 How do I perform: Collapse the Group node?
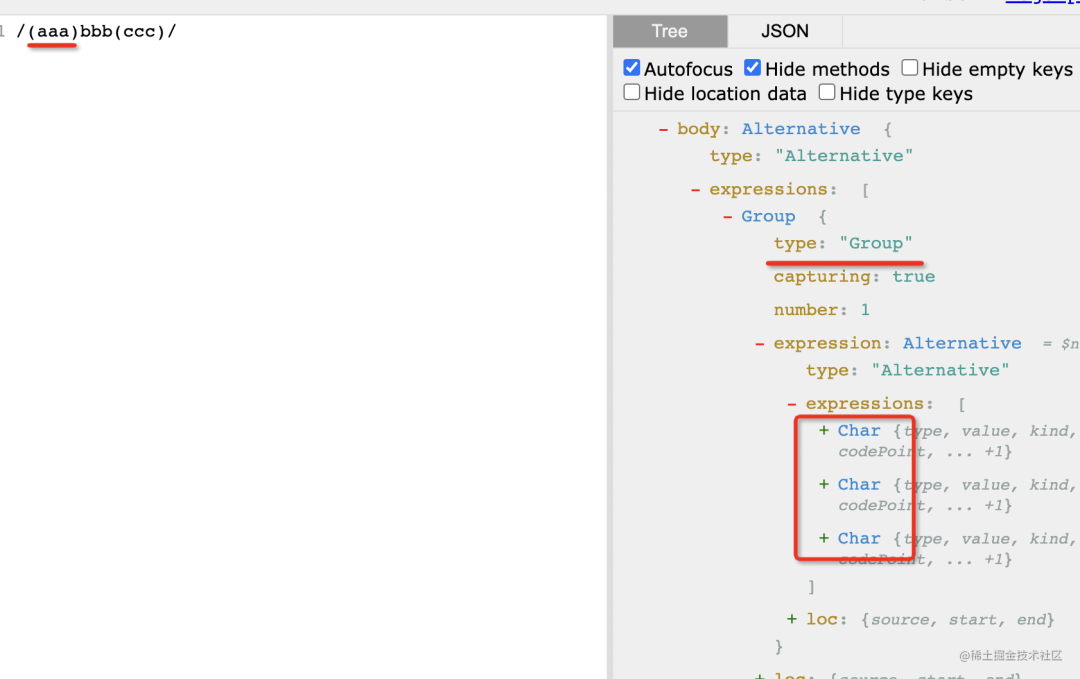click(727, 216)
